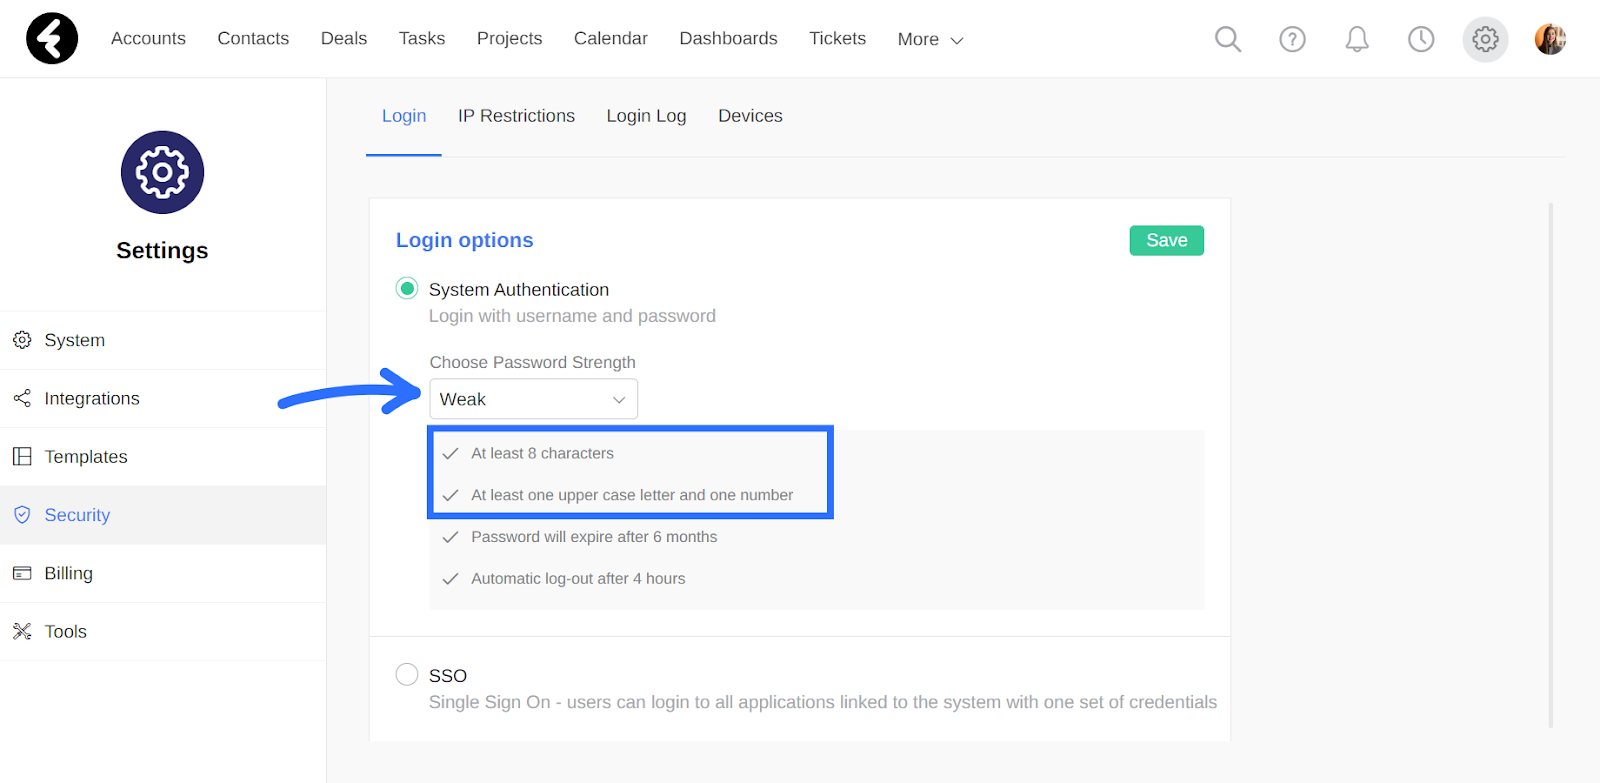Click 'Automatic log-out after 4 hours'
1600x783 pixels.
[x=578, y=579]
